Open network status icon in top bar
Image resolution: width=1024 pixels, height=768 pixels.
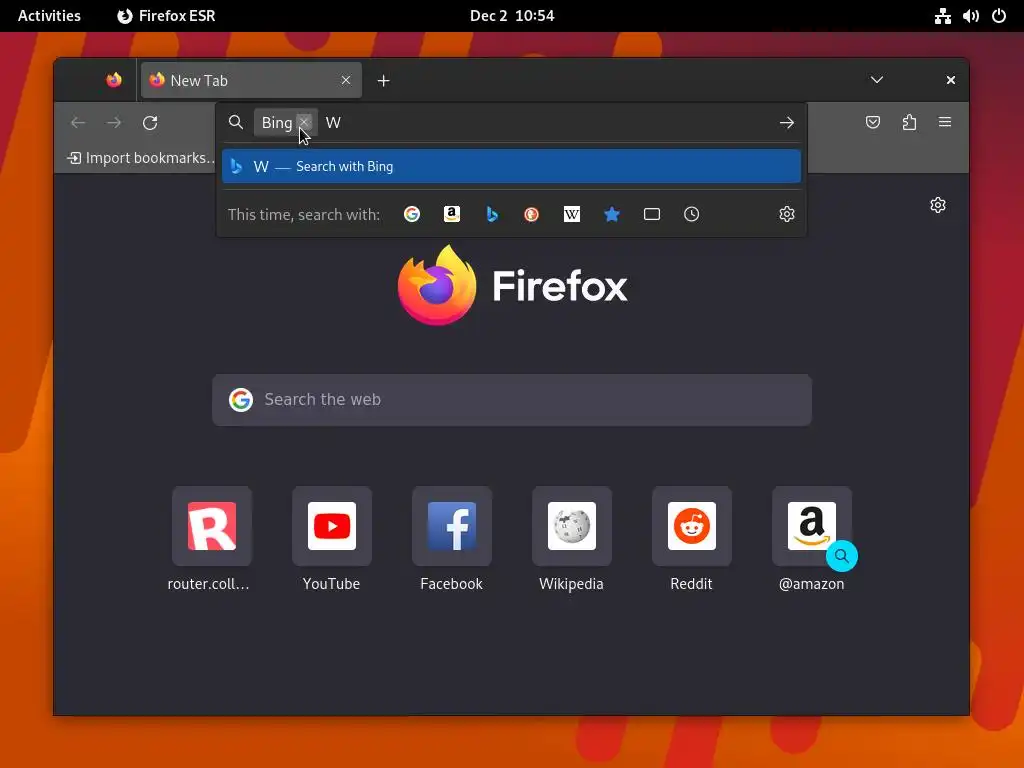coord(942,16)
